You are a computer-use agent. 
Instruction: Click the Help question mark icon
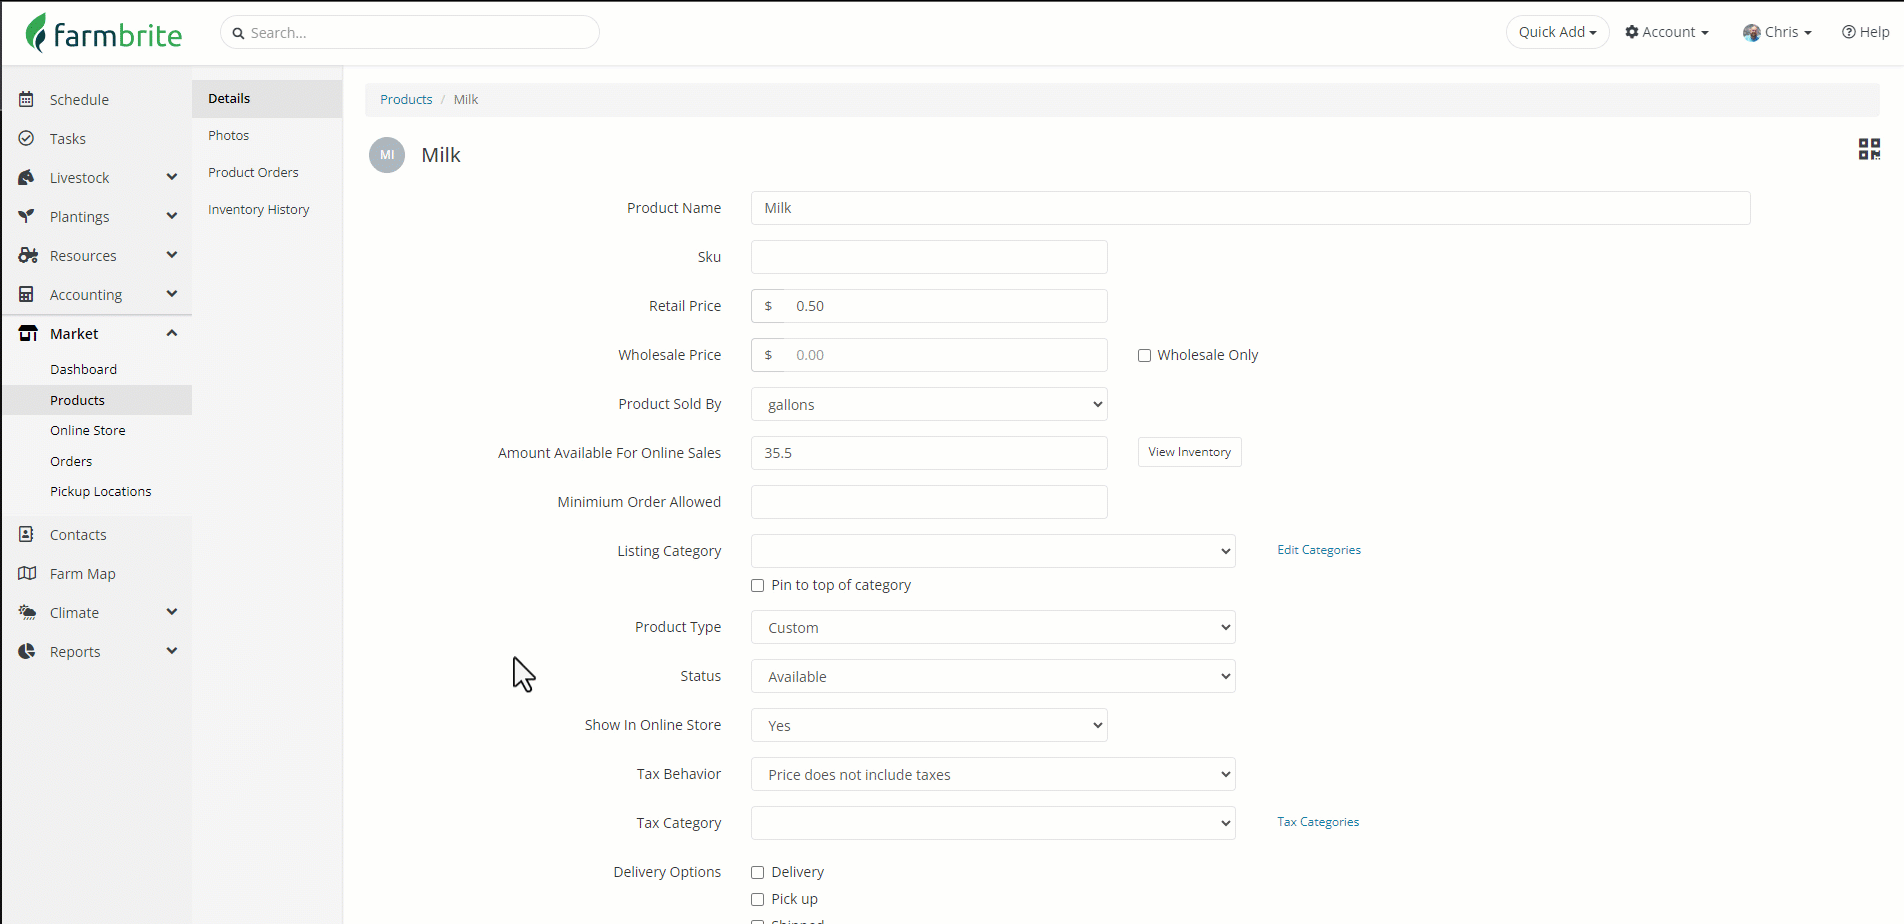(x=1848, y=32)
